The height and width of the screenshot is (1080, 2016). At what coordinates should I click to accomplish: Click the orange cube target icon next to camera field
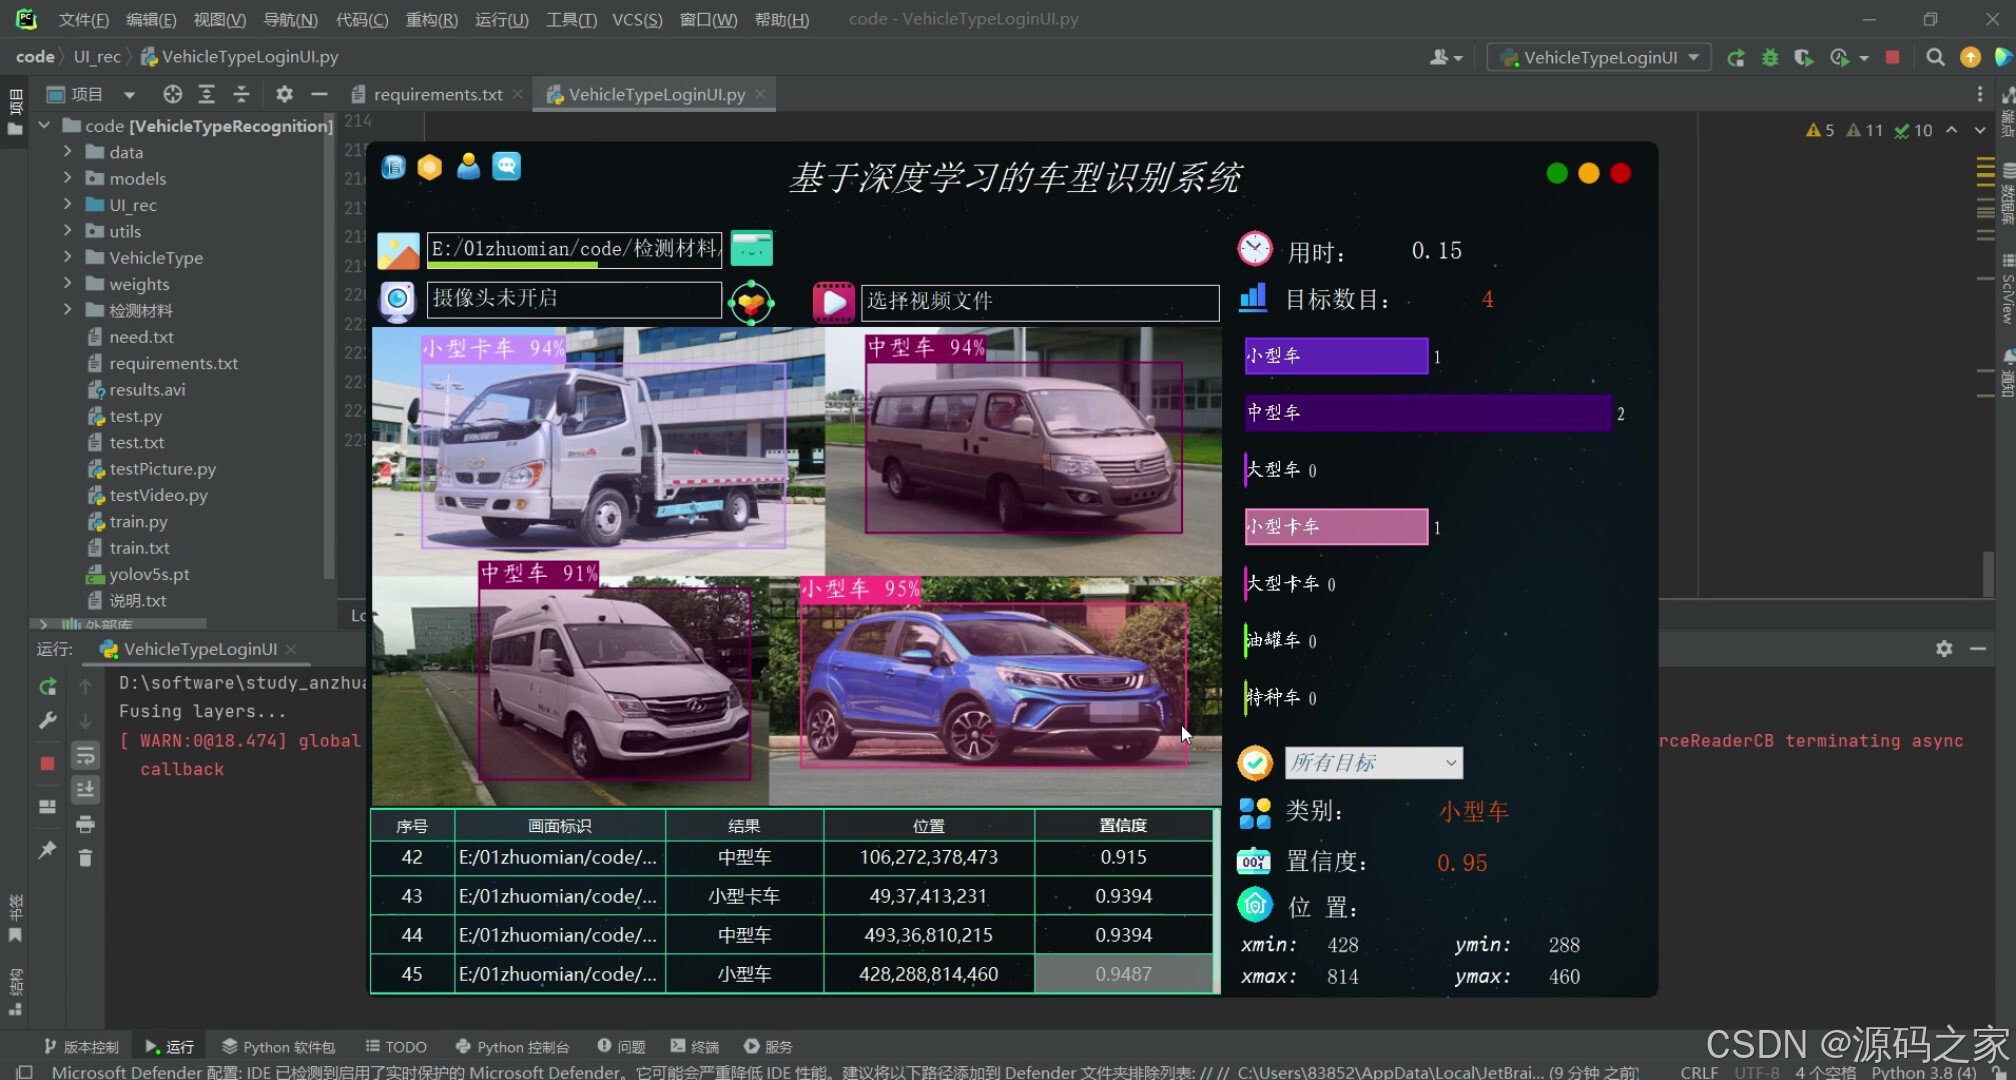point(751,302)
